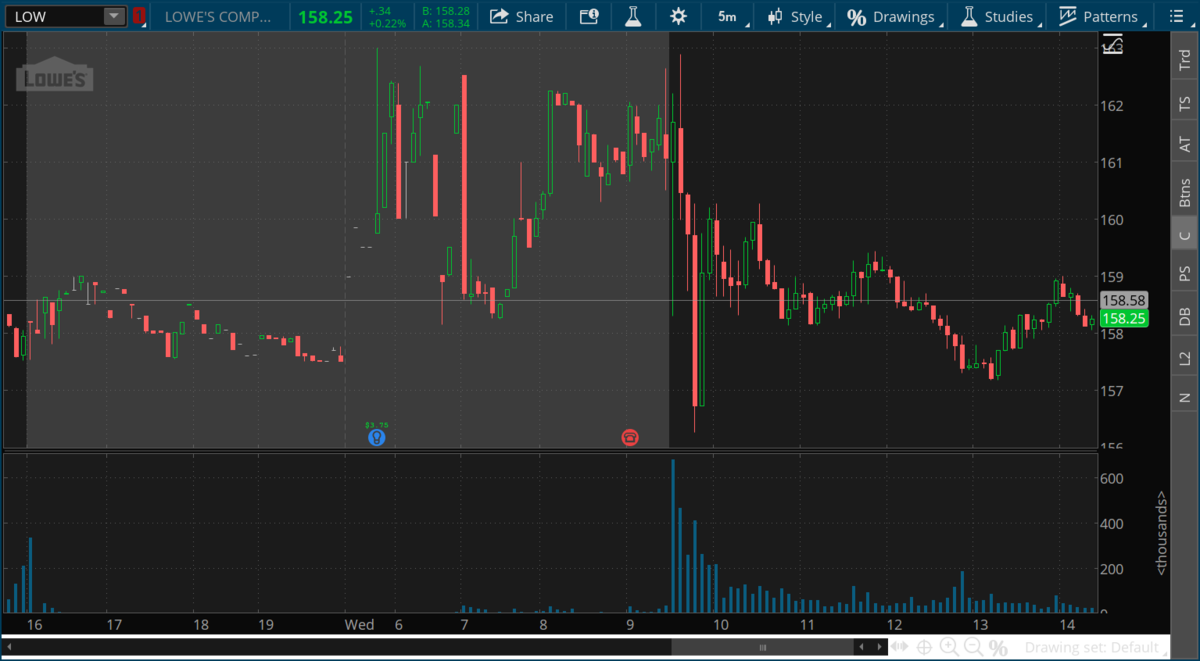Click the LOWE'S COMP... company name

(217, 16)
